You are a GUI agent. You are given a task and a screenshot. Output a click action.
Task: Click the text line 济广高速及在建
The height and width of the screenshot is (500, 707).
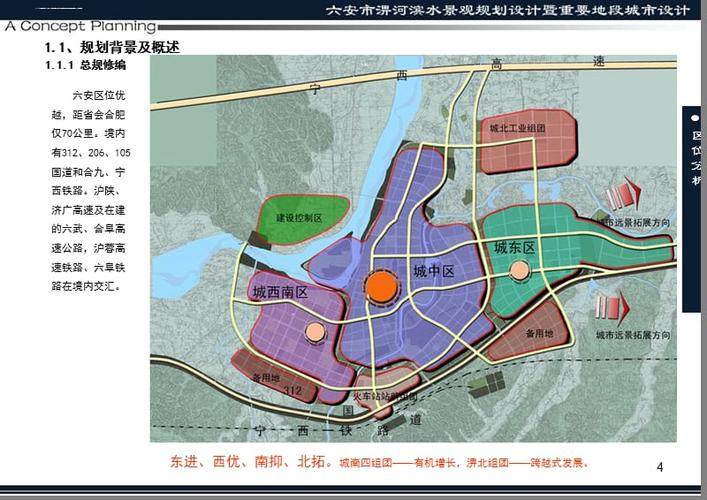tap(88, 210)
